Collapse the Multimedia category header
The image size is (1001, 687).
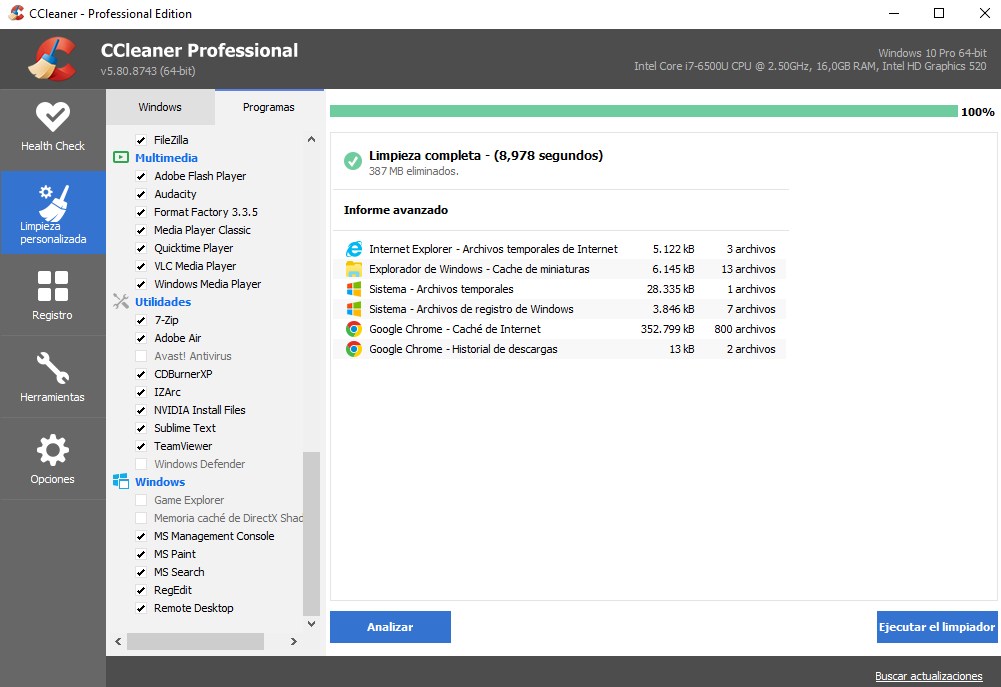[x=166, y=158]
